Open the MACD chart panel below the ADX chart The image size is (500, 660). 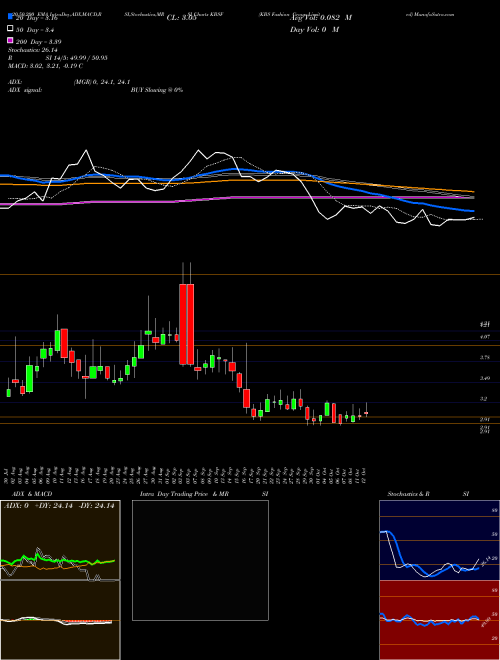[60, 620]
